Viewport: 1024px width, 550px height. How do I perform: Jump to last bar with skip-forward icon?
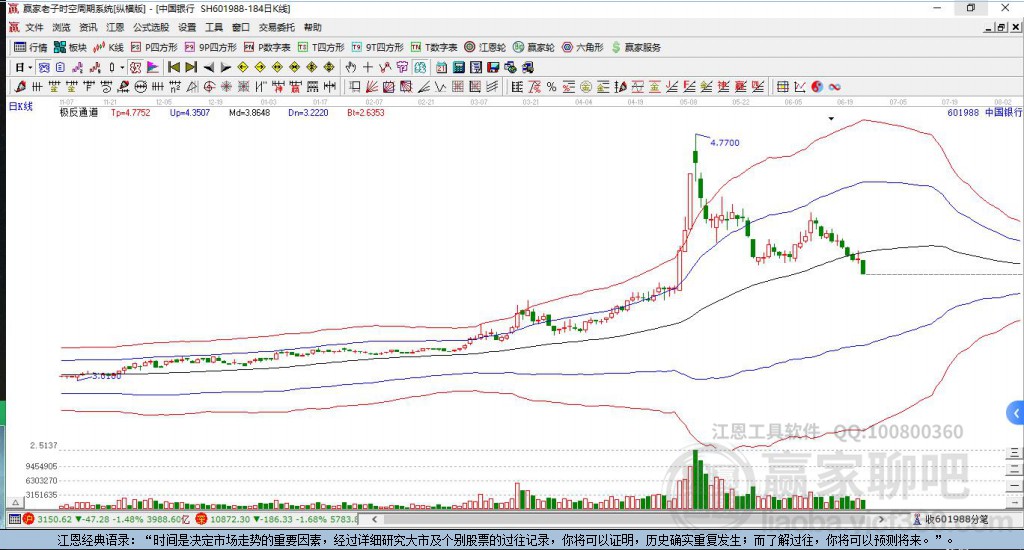click(191, 67)
